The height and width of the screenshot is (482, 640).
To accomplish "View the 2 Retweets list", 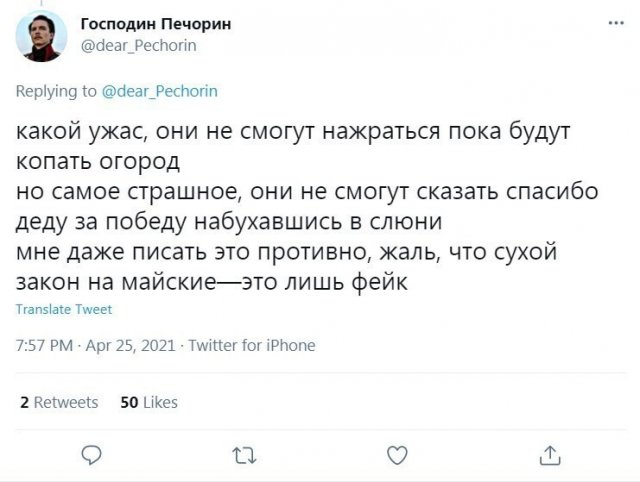I will pos(59,402).
